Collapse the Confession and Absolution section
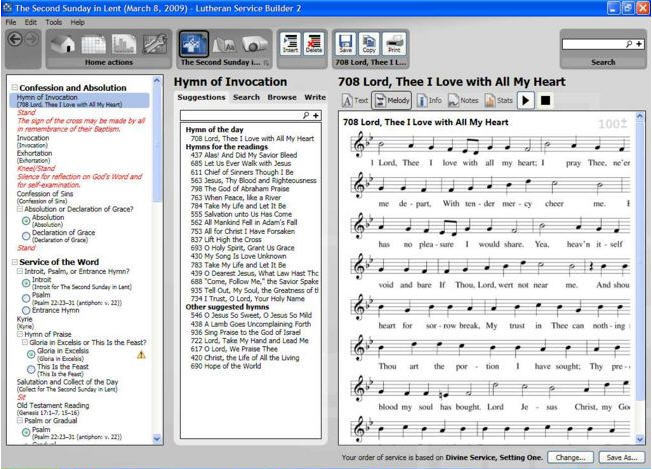Screen dimensions: 652x469 pyautogui.click(x=12, y=88)
